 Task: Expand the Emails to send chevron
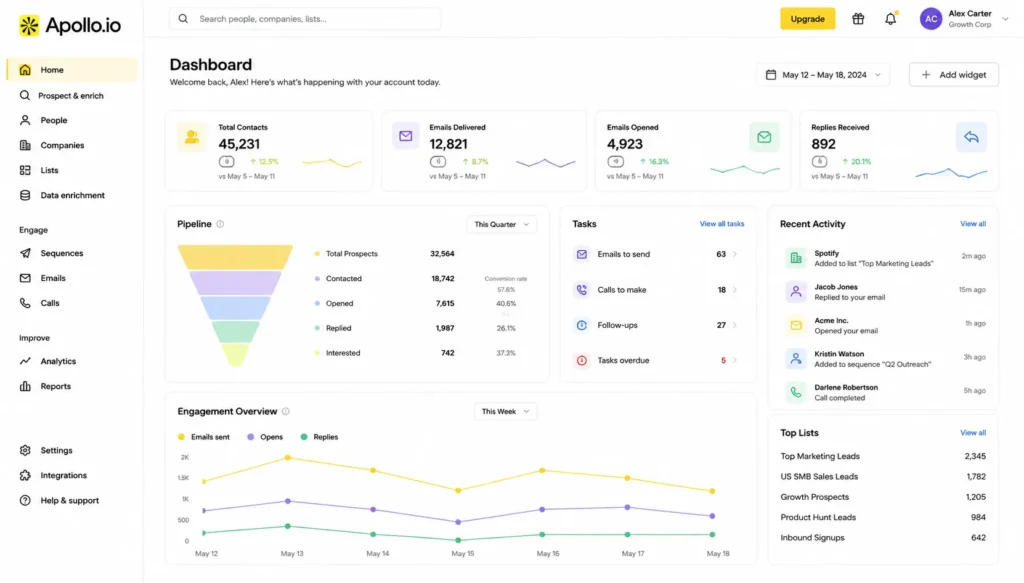click(735, 254)
